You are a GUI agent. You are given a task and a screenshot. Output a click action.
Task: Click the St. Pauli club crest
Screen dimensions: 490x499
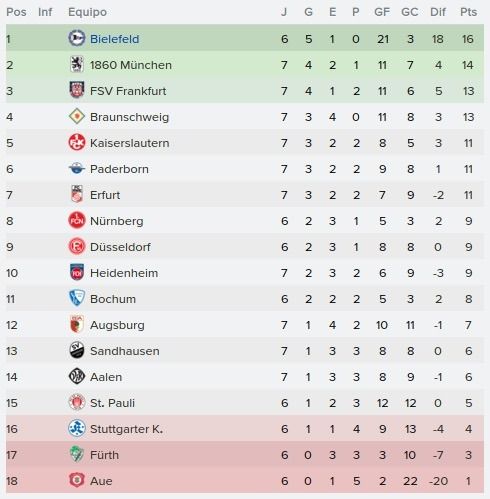[x=77, y=402]
